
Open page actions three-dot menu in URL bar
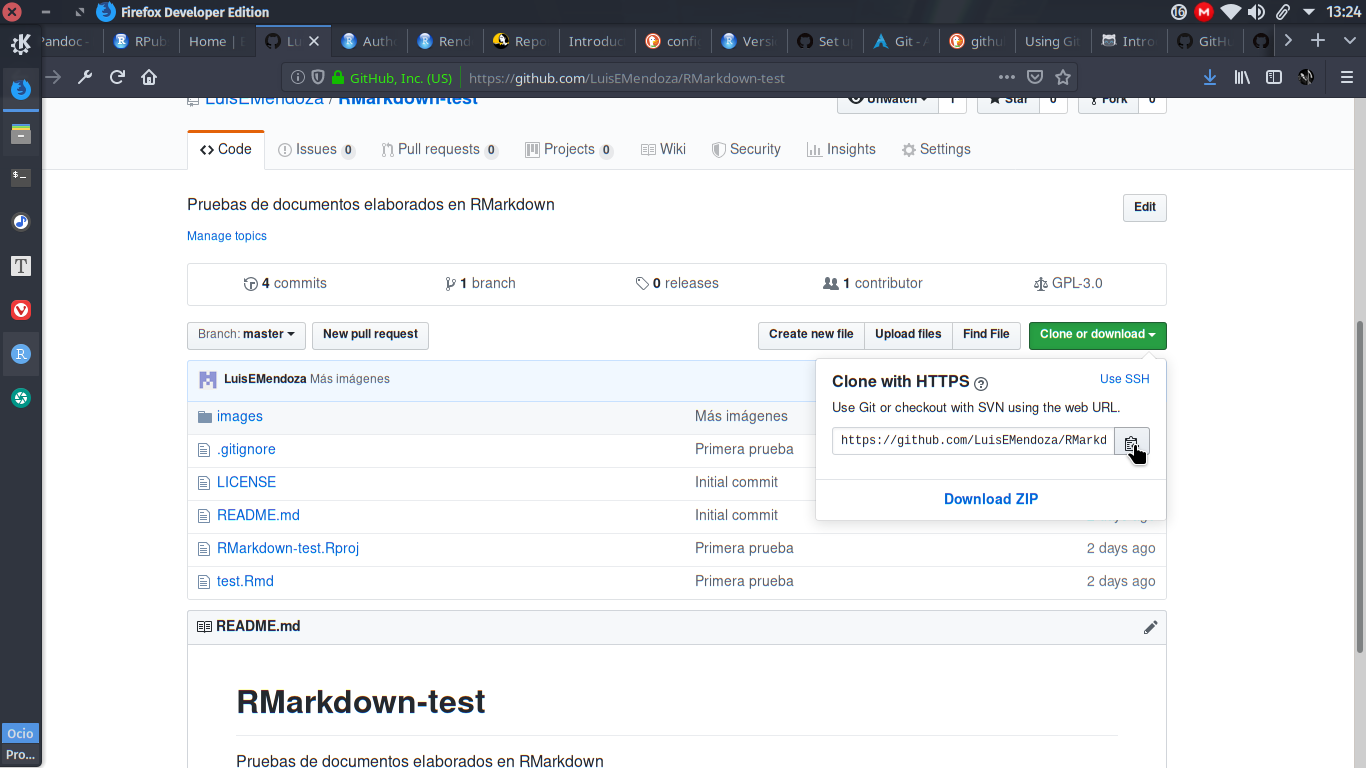click(1007, 77)
